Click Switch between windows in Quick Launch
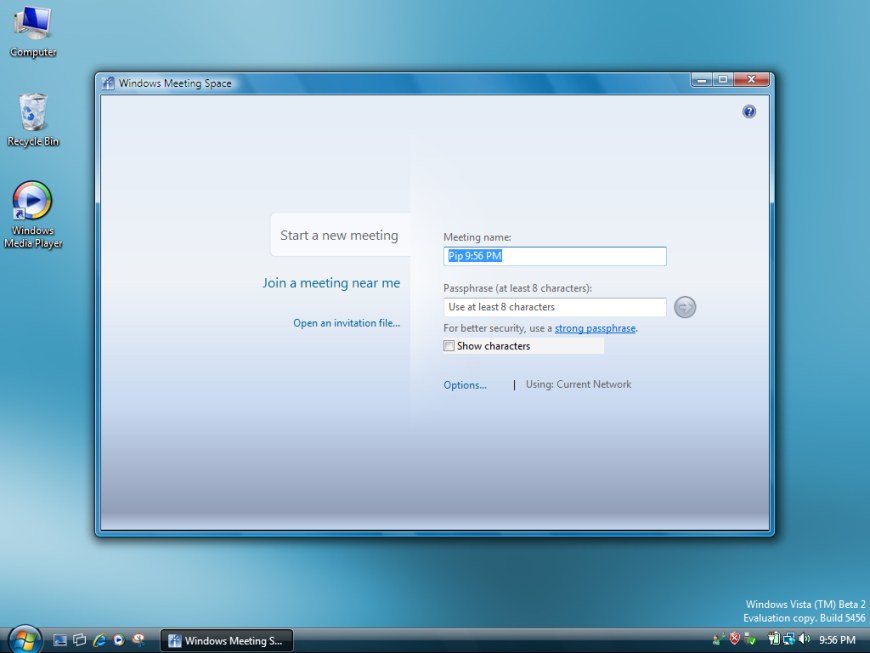870x653 pixels. pyautogui.click(x=79, y=640)
